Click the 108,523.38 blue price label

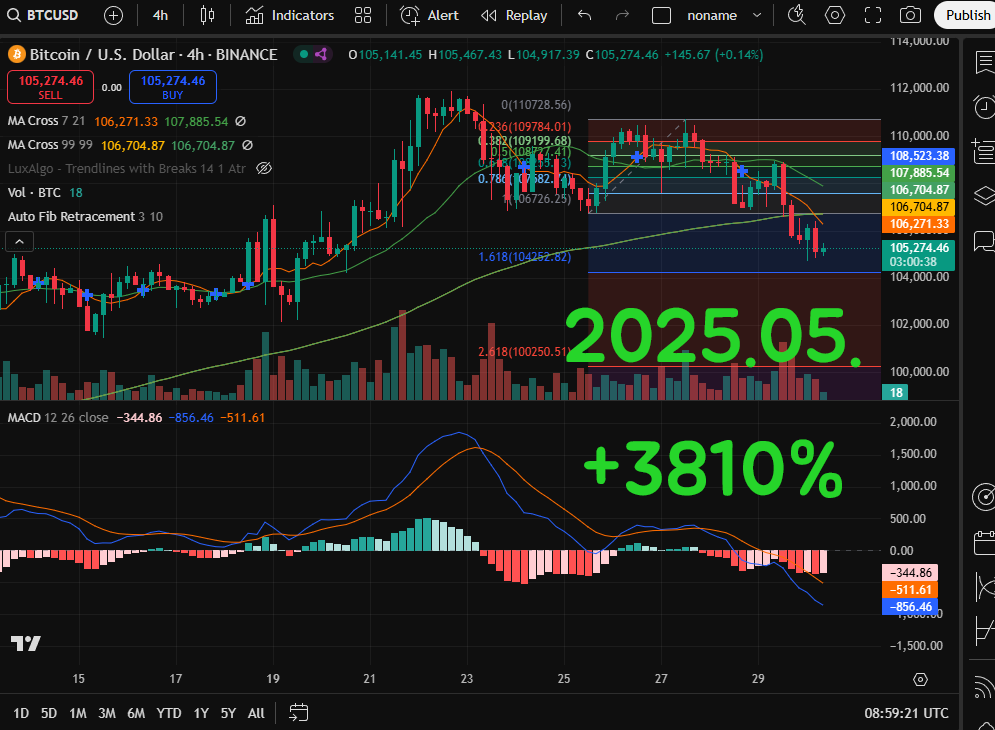(x=919, y=156)
